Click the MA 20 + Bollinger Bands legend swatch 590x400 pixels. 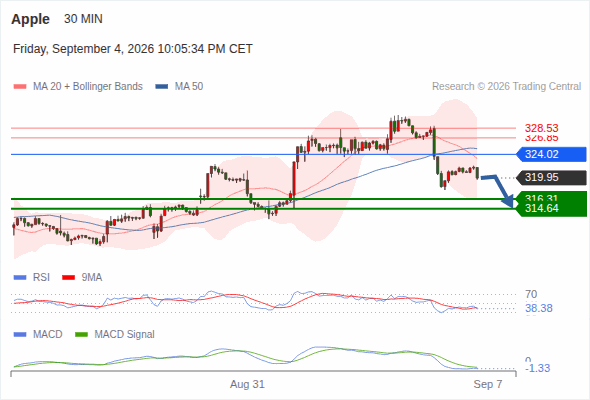(x=20, y=87)
